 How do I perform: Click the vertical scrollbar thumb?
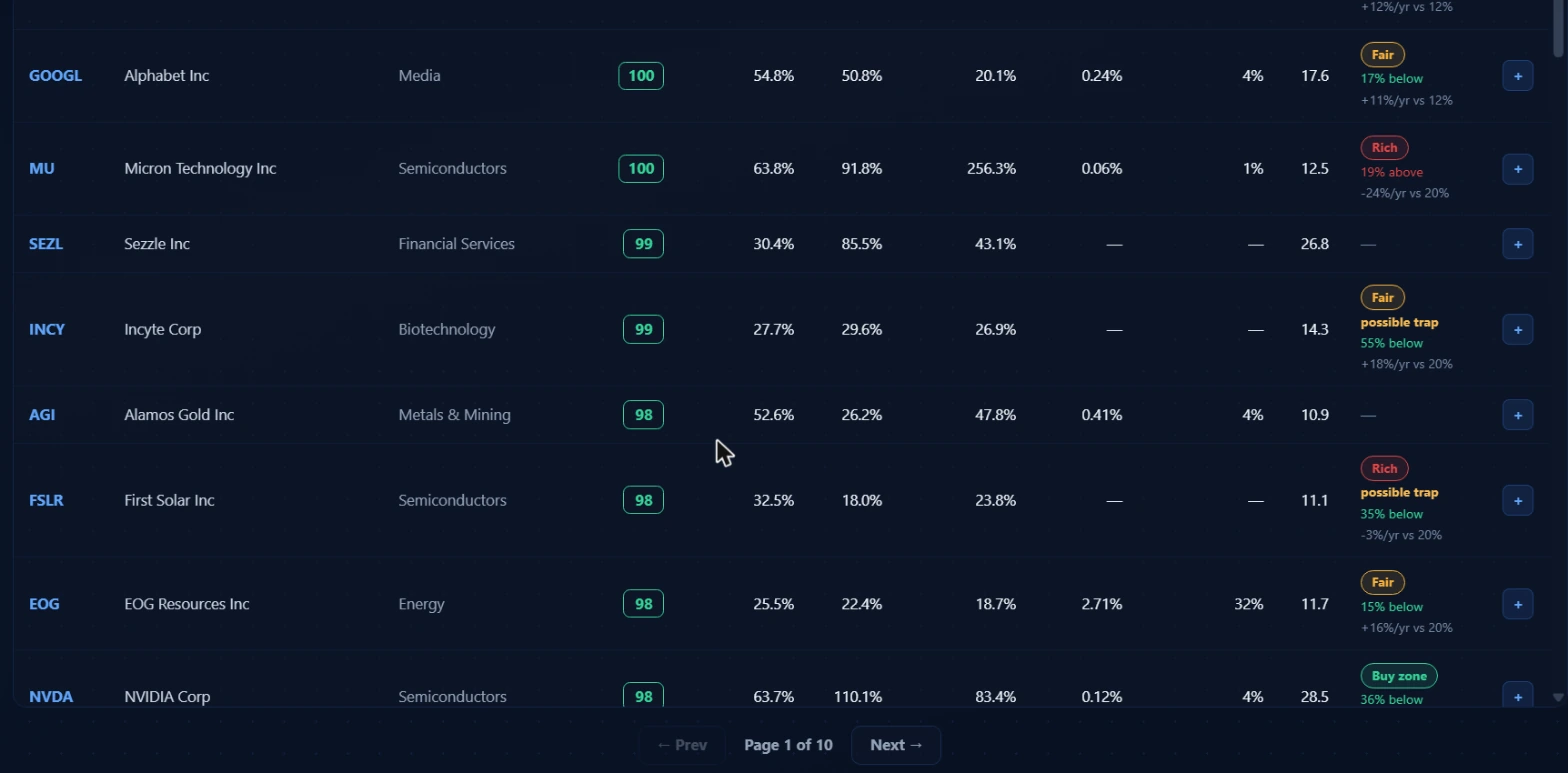(1557, 27)
